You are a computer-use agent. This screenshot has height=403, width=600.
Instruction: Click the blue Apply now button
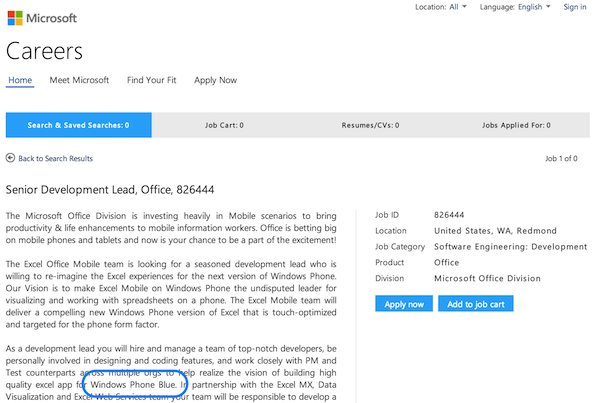pos(404,304)
